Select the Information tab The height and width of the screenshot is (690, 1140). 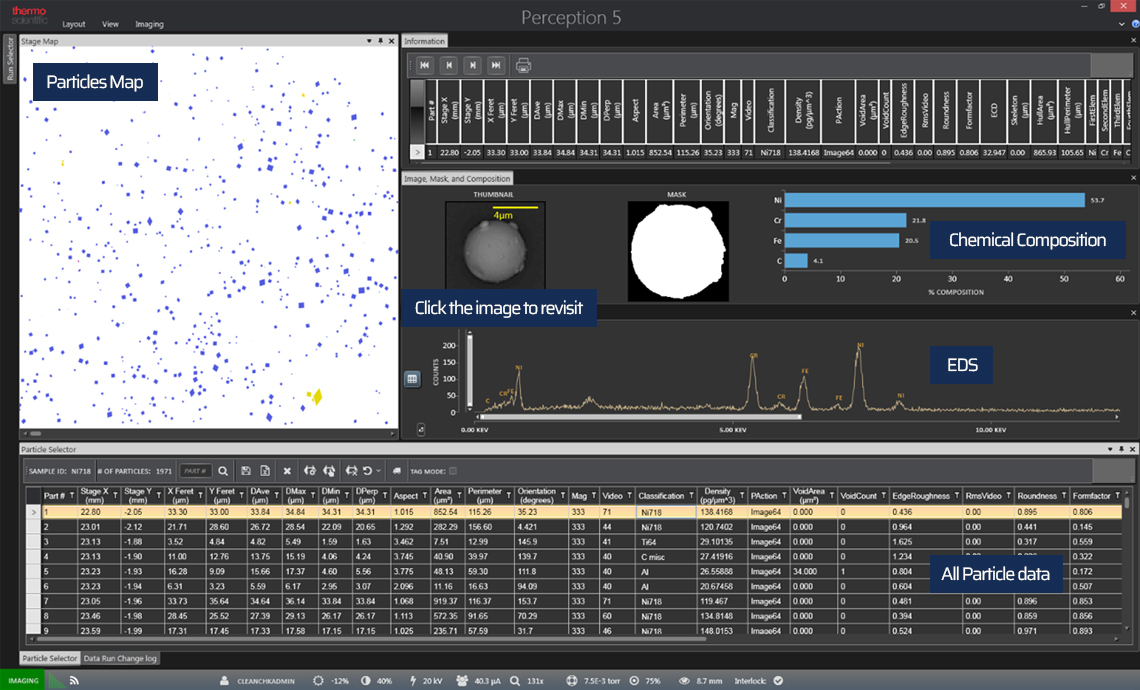click(x=425, y=41)
